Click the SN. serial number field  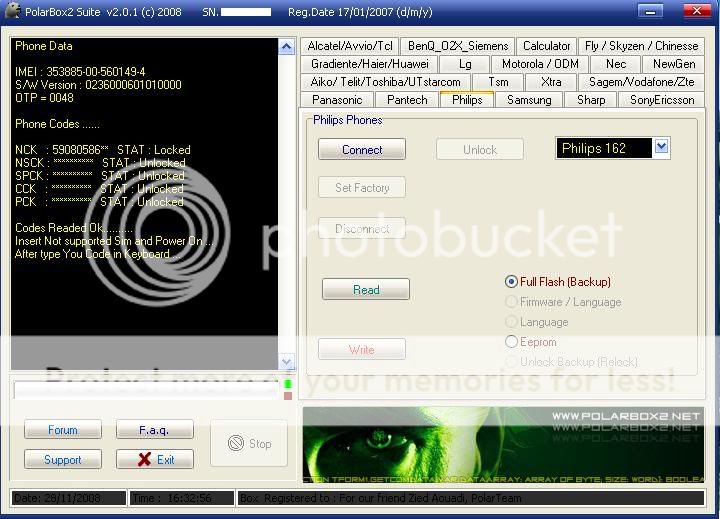tap(246, 12)
